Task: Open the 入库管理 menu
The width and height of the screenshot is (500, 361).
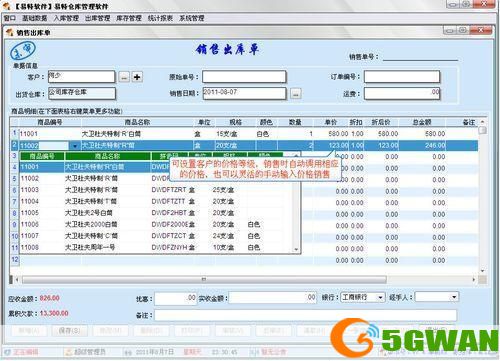Action: [66, 18]
